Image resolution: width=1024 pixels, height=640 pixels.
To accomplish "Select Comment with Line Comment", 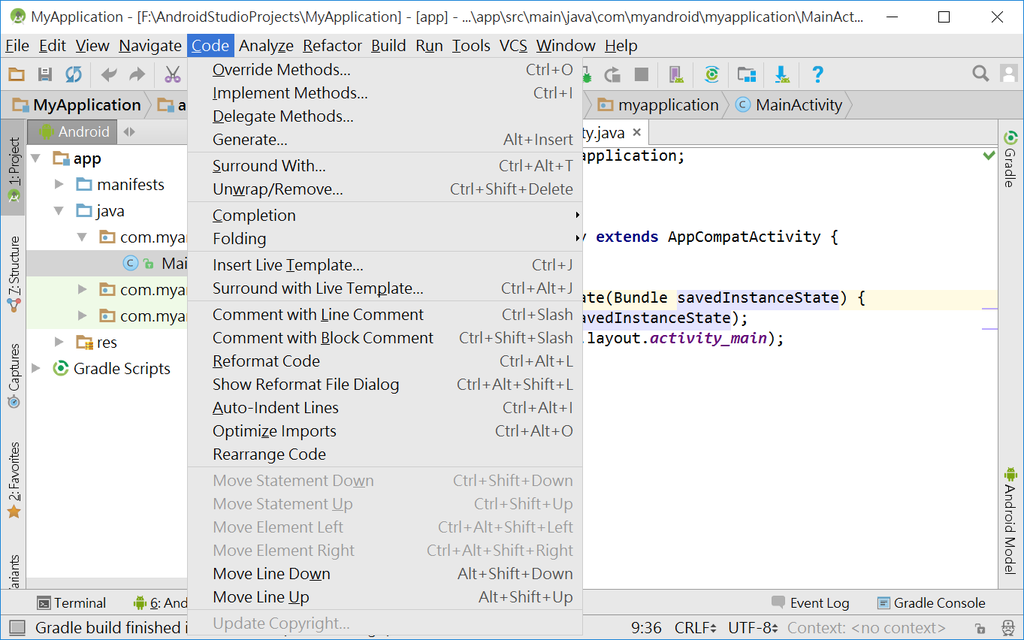I will pyautogui.click(x=385, y=315).
